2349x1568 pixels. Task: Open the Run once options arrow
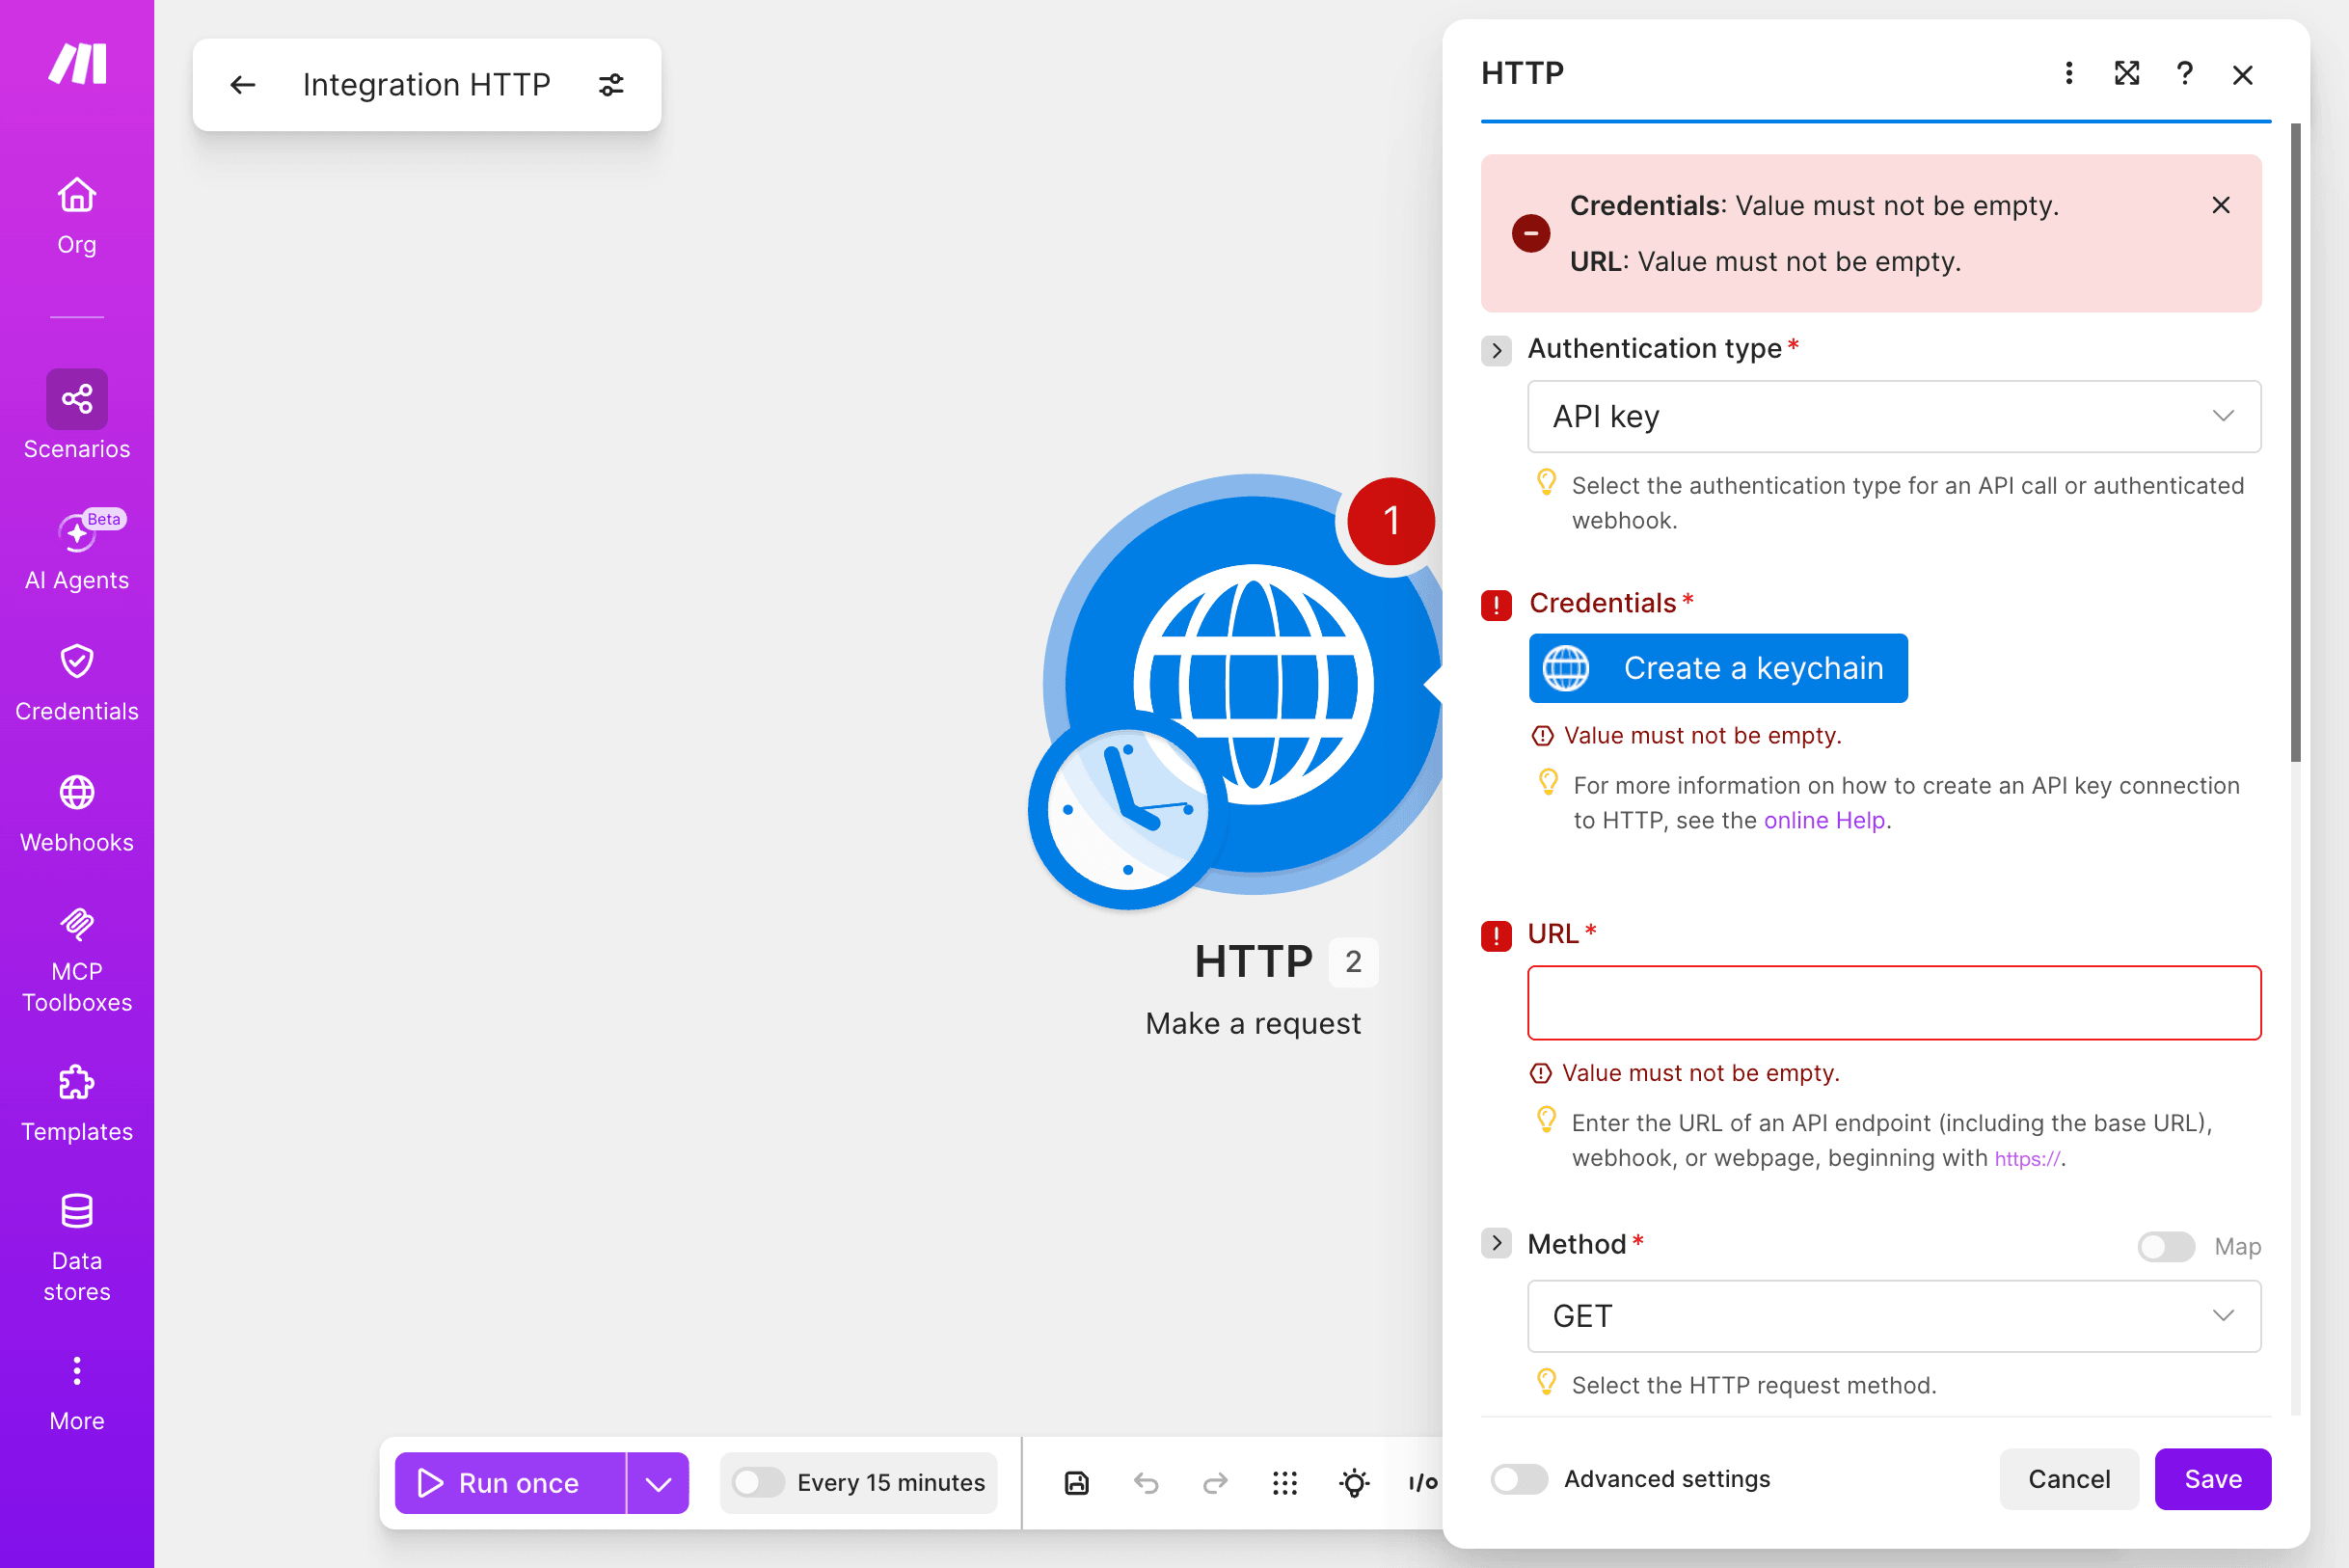point(658,1483)
